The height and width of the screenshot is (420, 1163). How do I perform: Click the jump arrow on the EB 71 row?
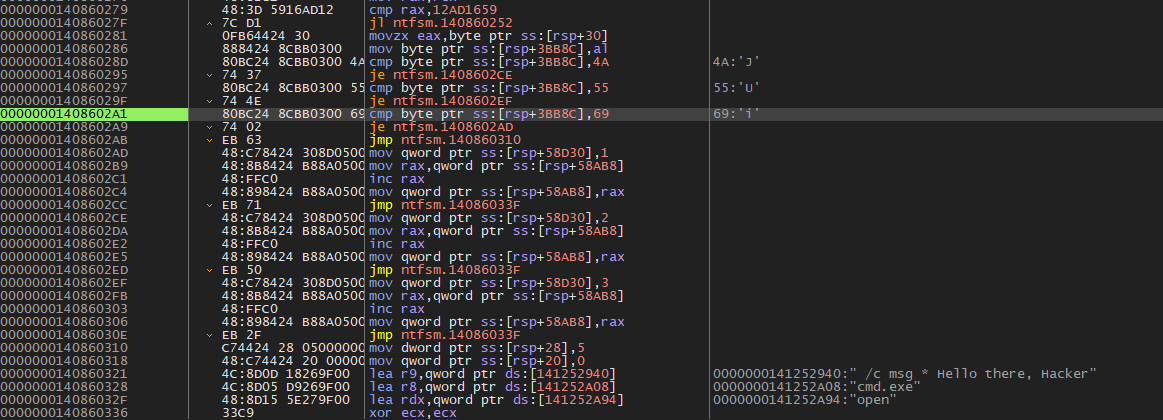(x=208, y=205)
